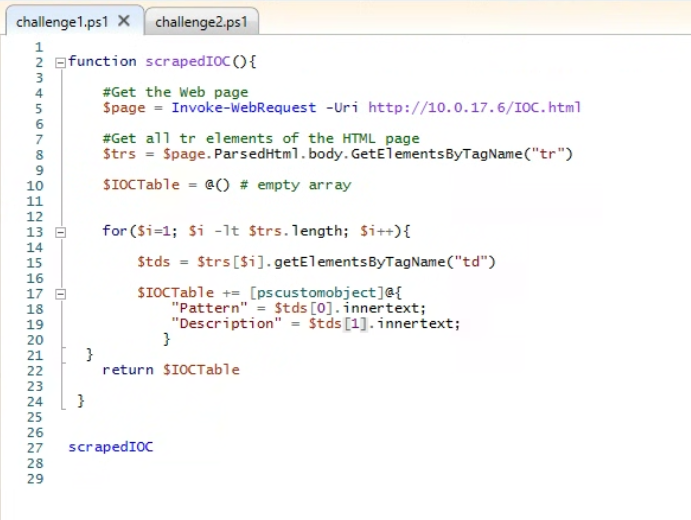Click the $IOCTable empty array declaration
Viewport: 691px width, 520px height.
pyautogui.click(x=226, y=185)
